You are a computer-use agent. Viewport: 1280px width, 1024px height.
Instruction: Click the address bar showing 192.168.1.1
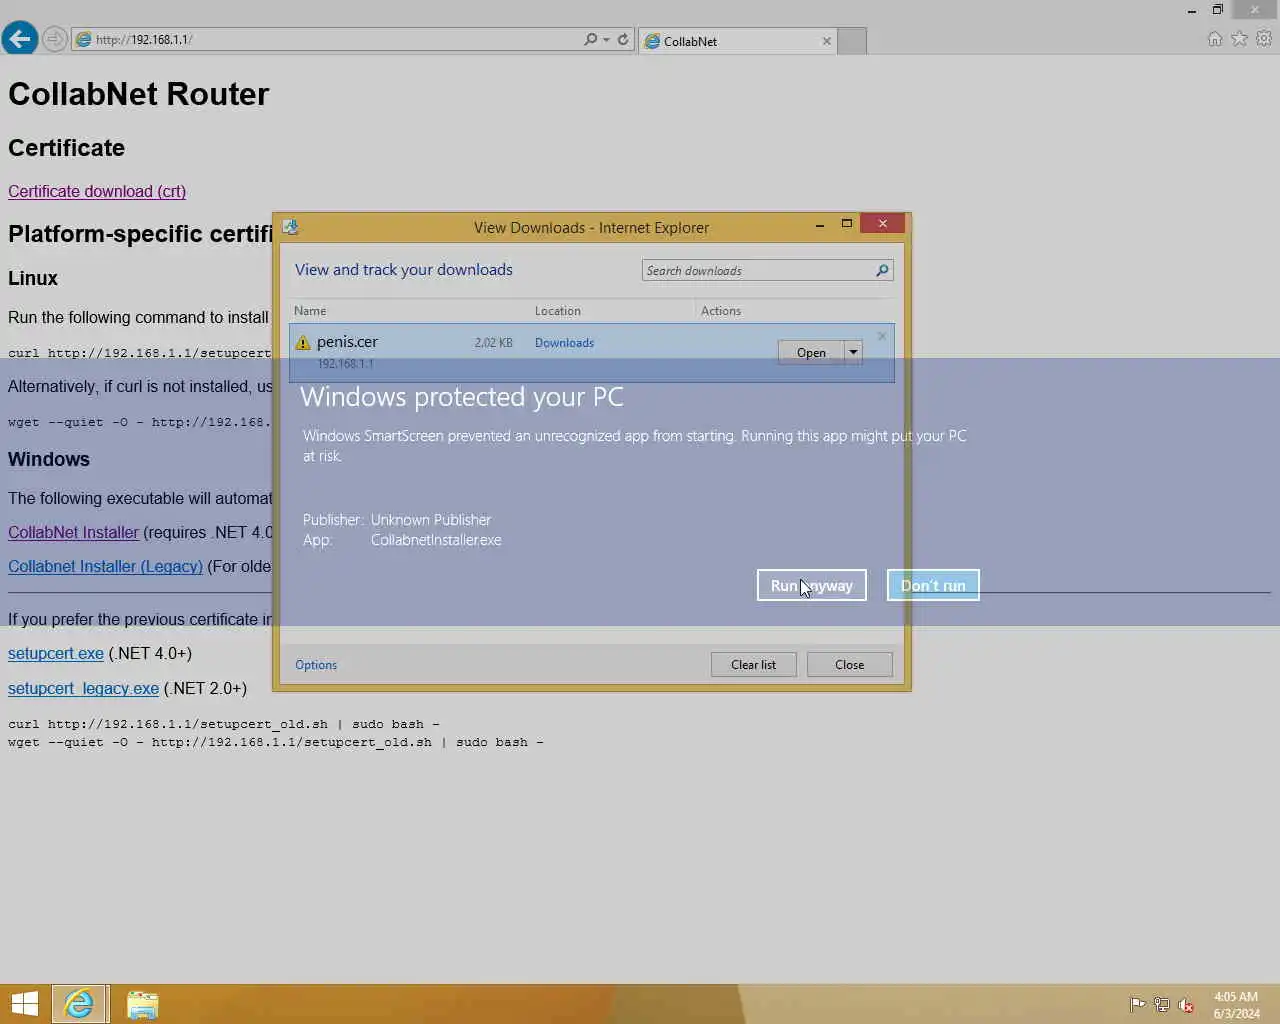coord(330,39)
